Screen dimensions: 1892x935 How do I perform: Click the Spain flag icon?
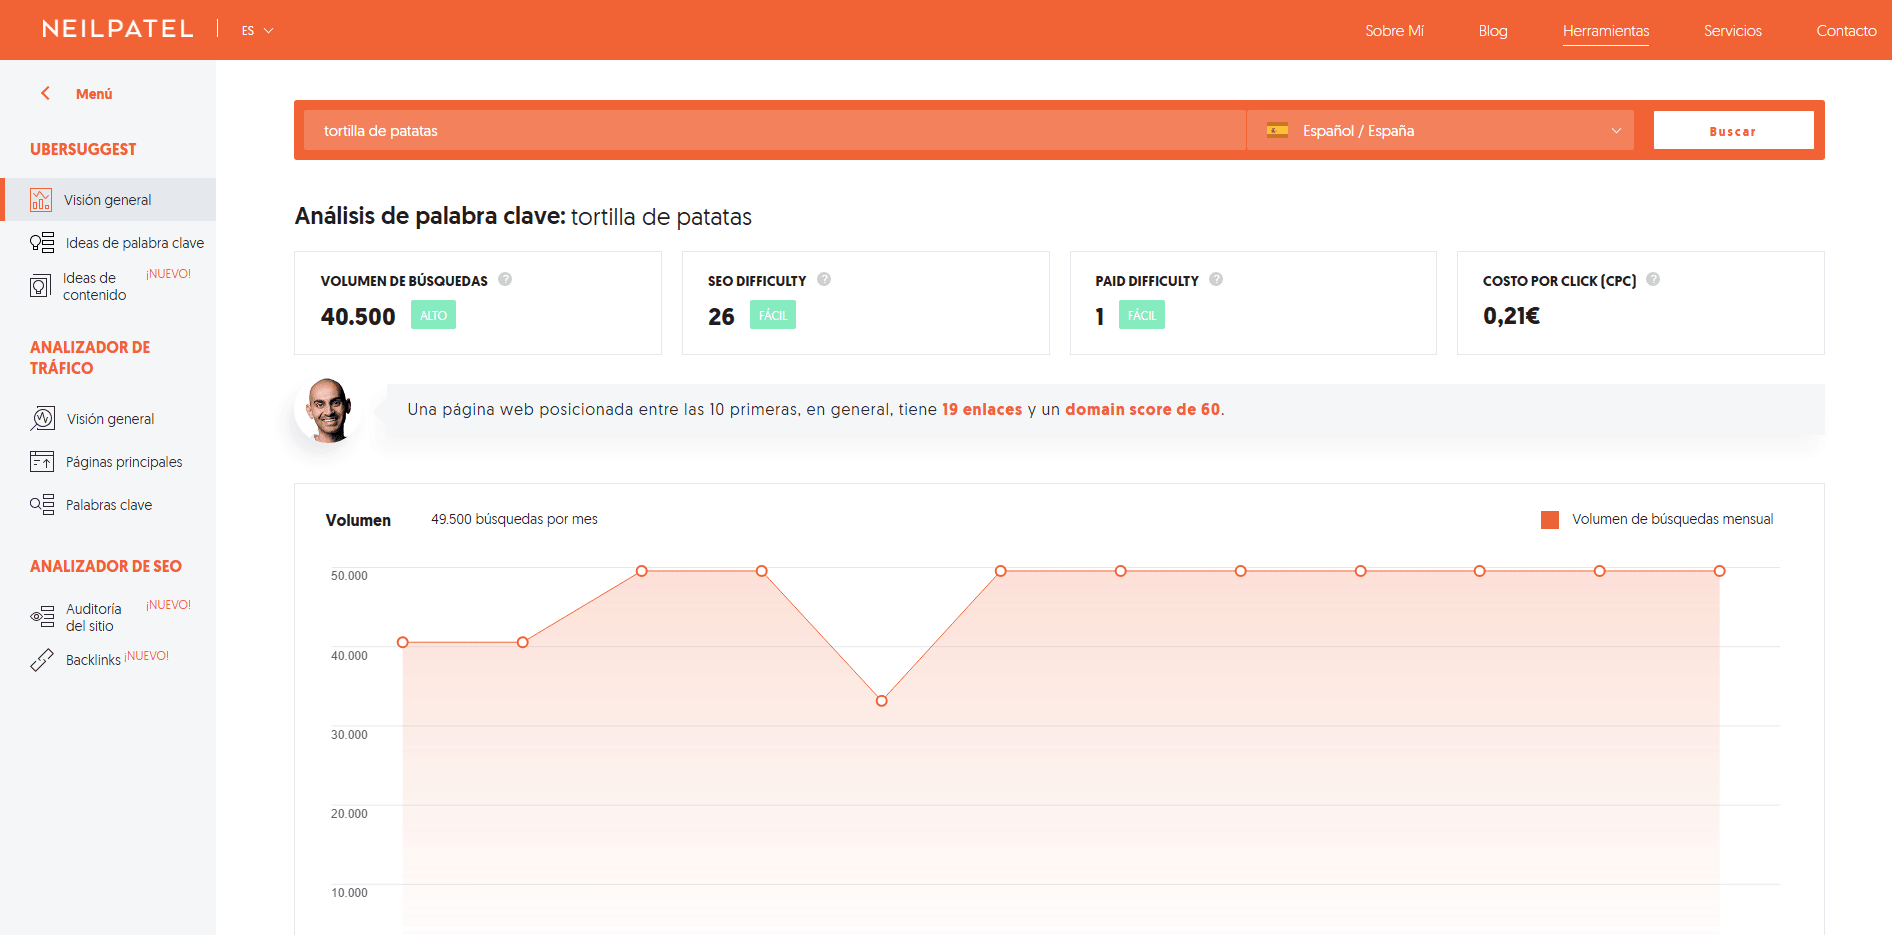click(1277, 130)
